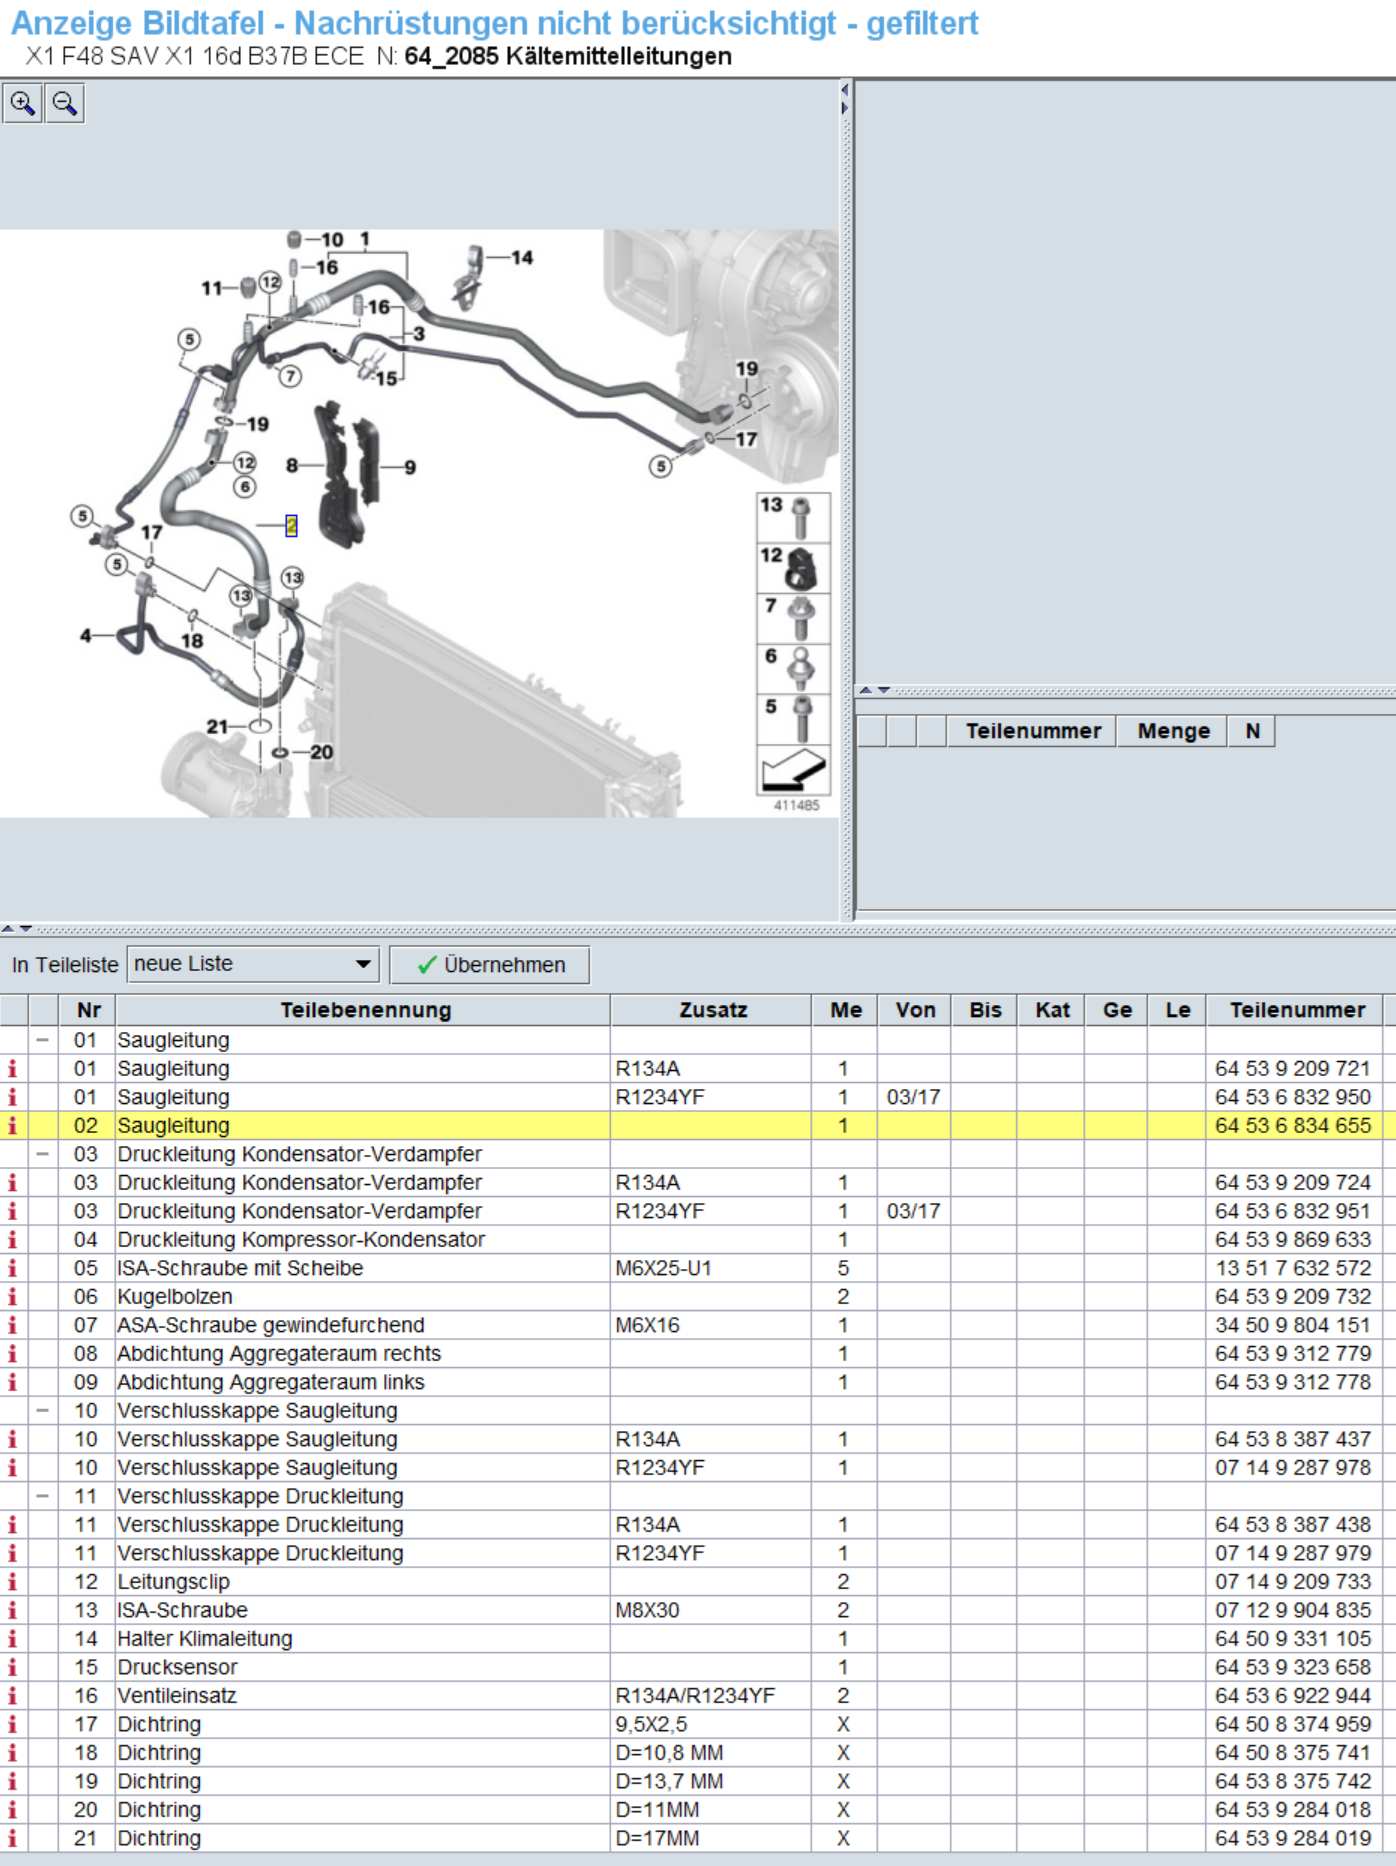Click the Teilenummer header in the bottom table
1396x1866 pixels.
[x=1296, y=1010]
